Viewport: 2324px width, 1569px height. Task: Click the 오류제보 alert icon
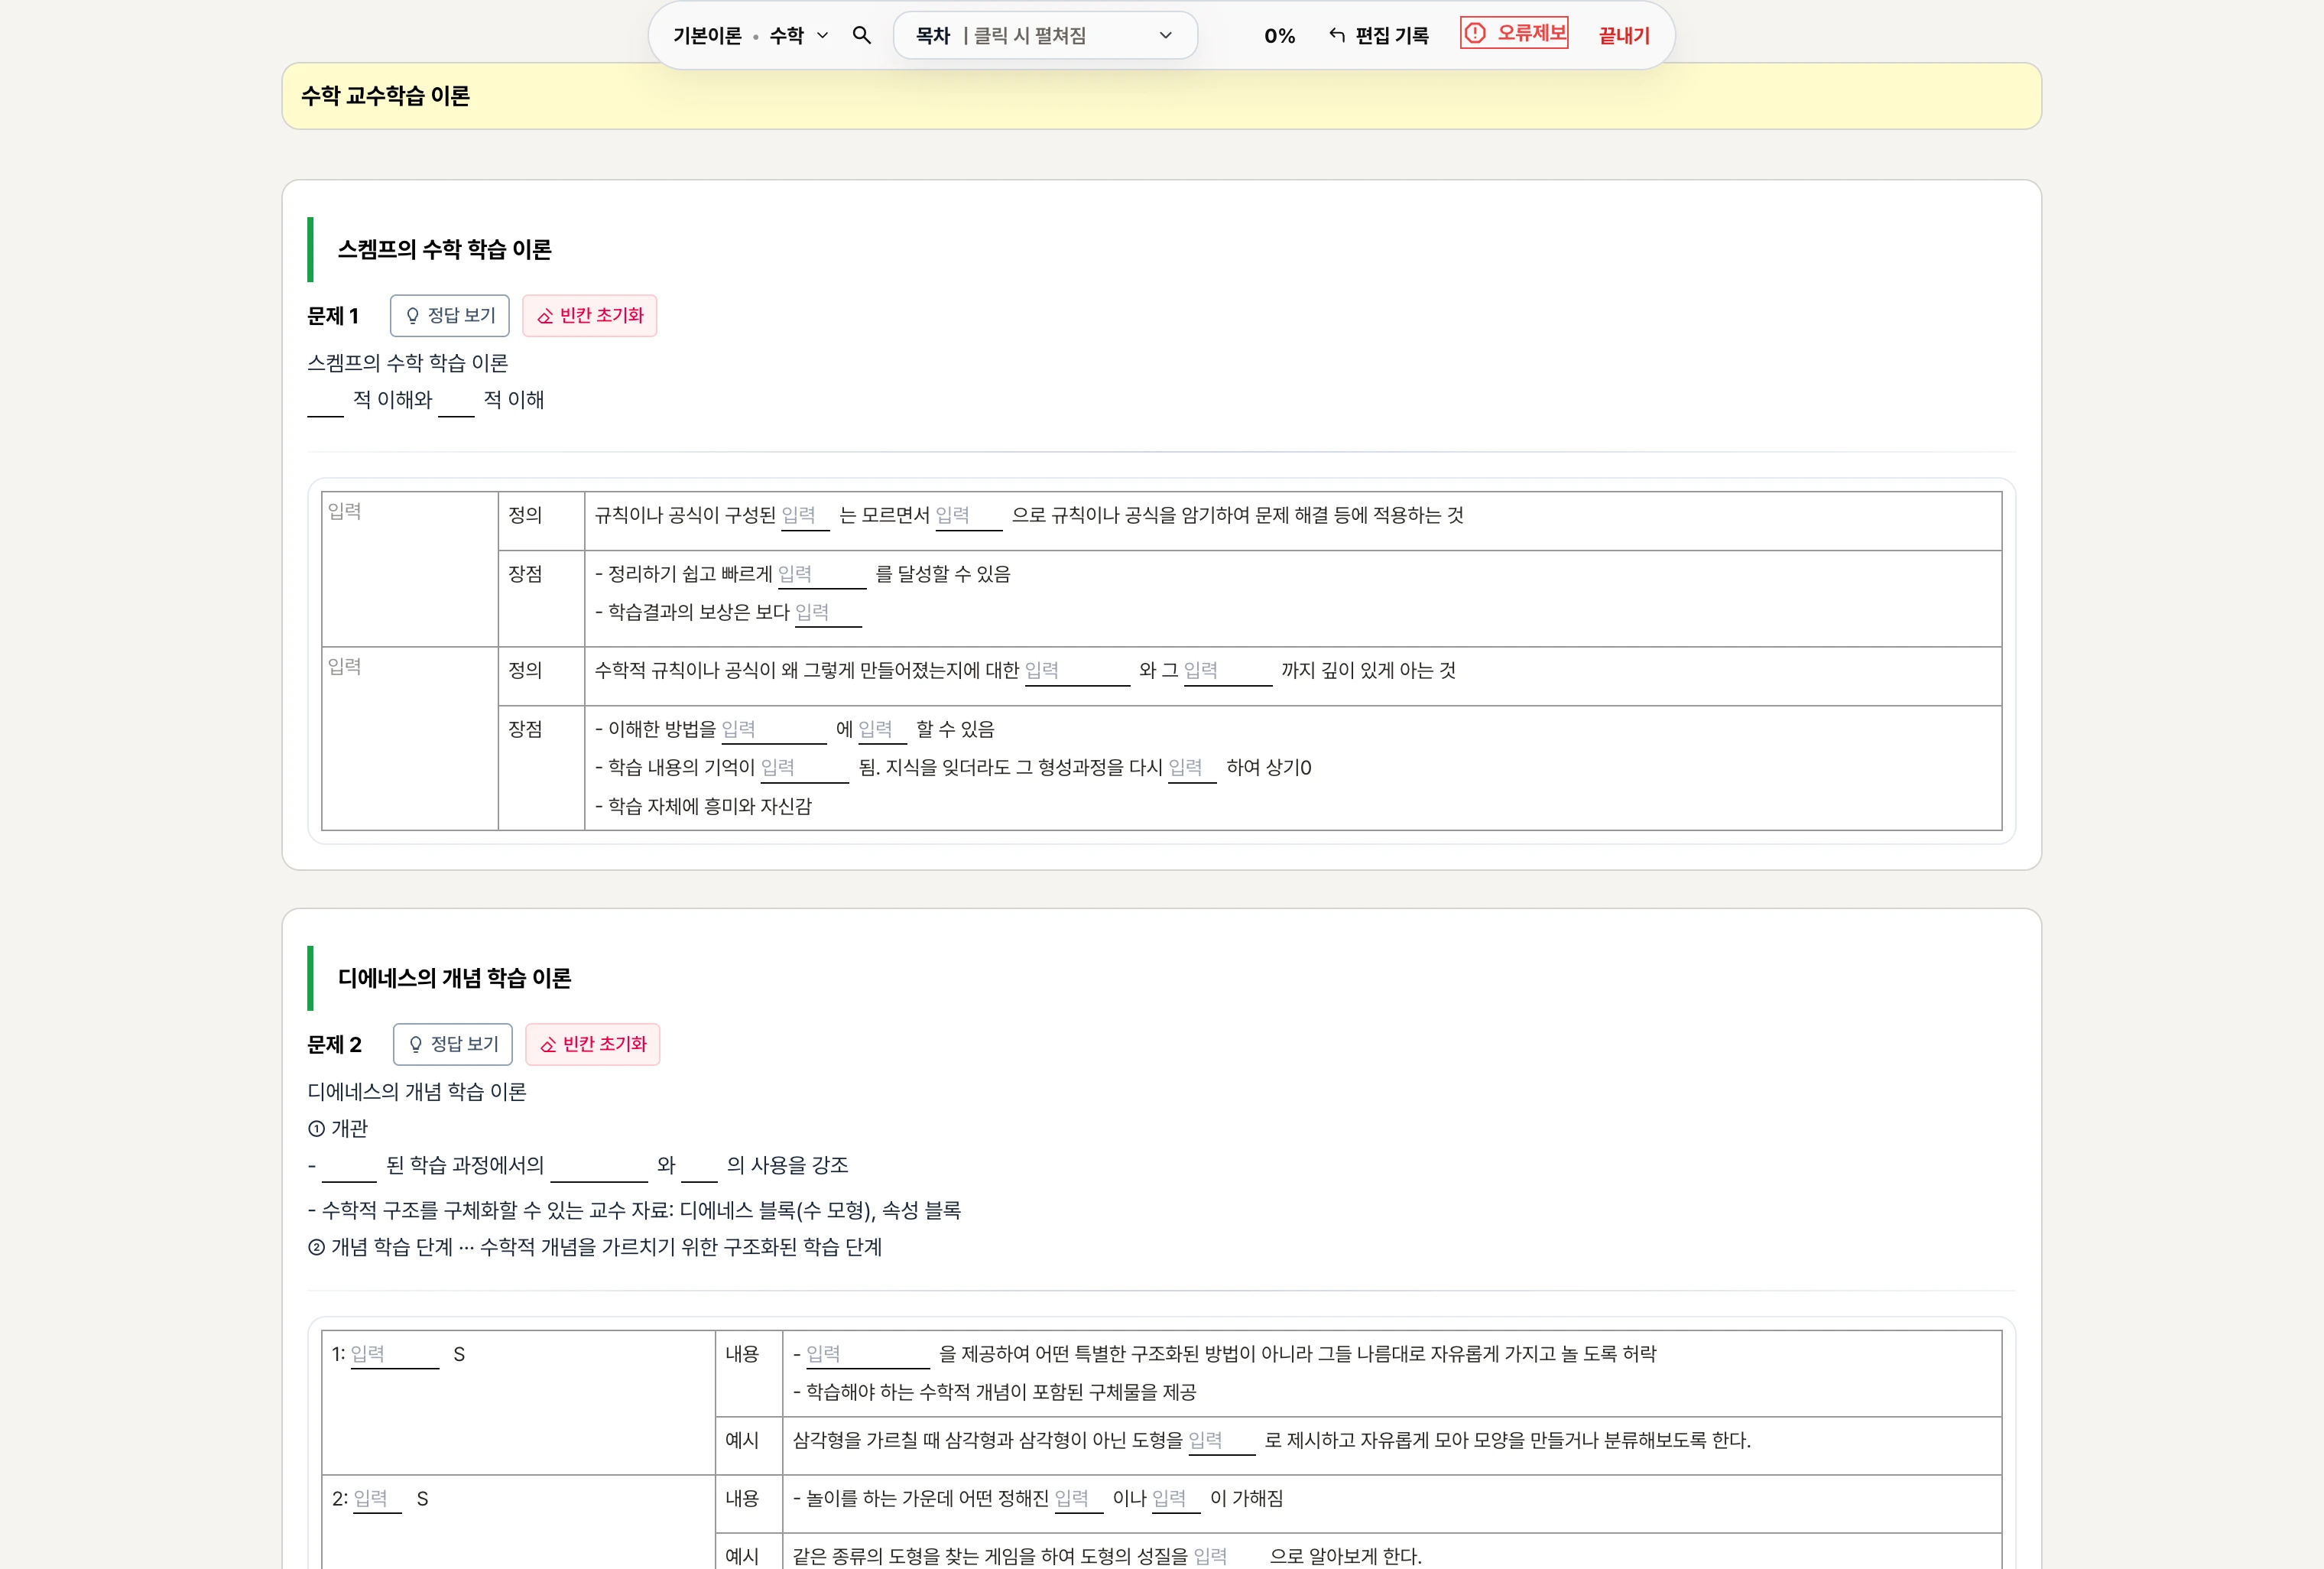1475,33
